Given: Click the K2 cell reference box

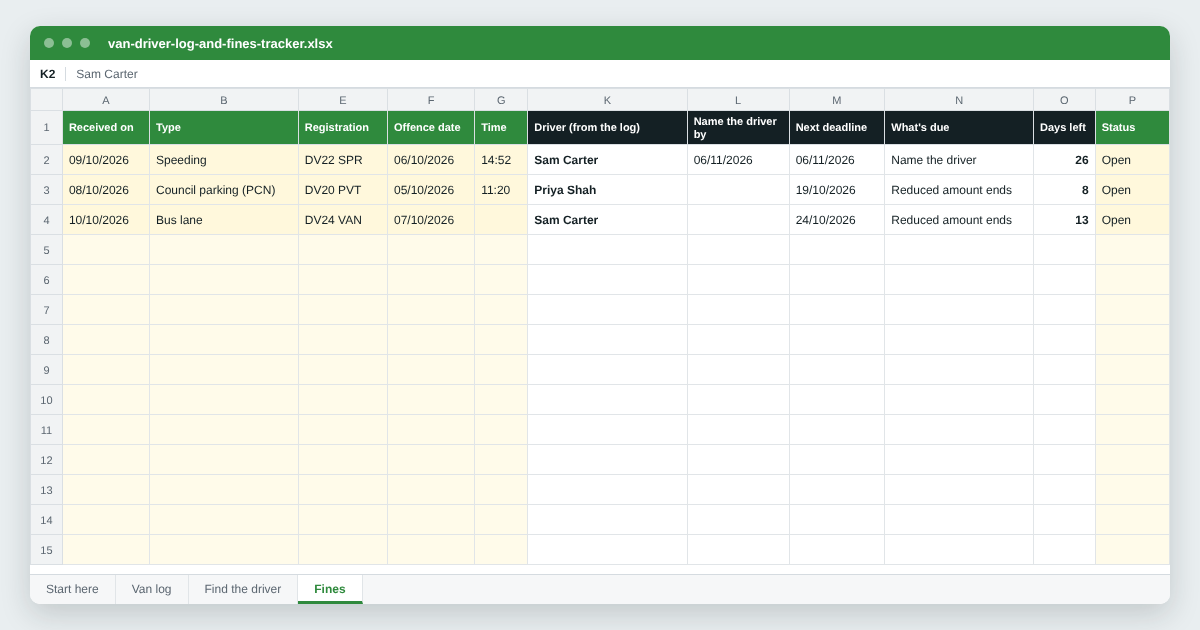Looking at the screenshot, I should coord(48,74).
